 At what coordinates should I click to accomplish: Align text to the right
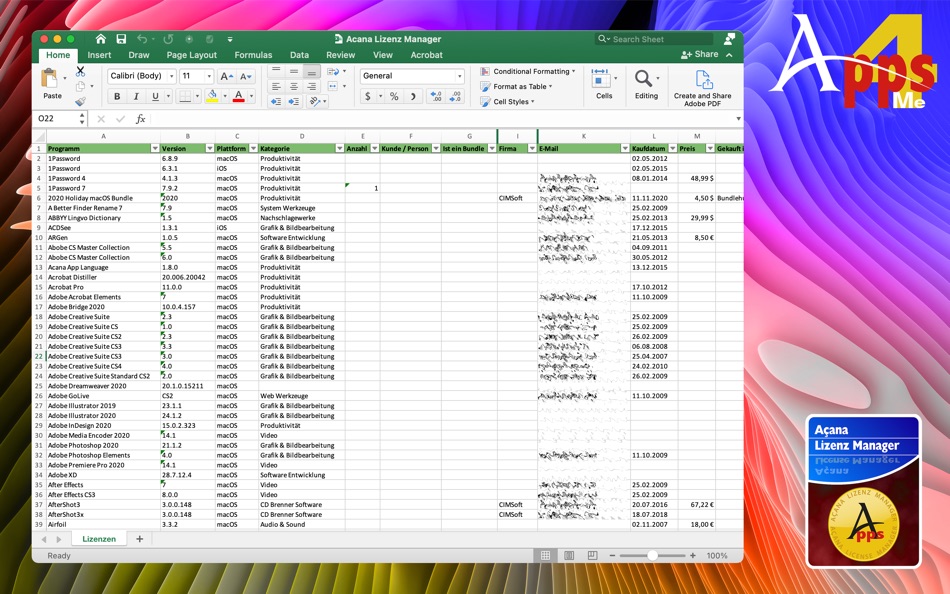pos(311,87)
